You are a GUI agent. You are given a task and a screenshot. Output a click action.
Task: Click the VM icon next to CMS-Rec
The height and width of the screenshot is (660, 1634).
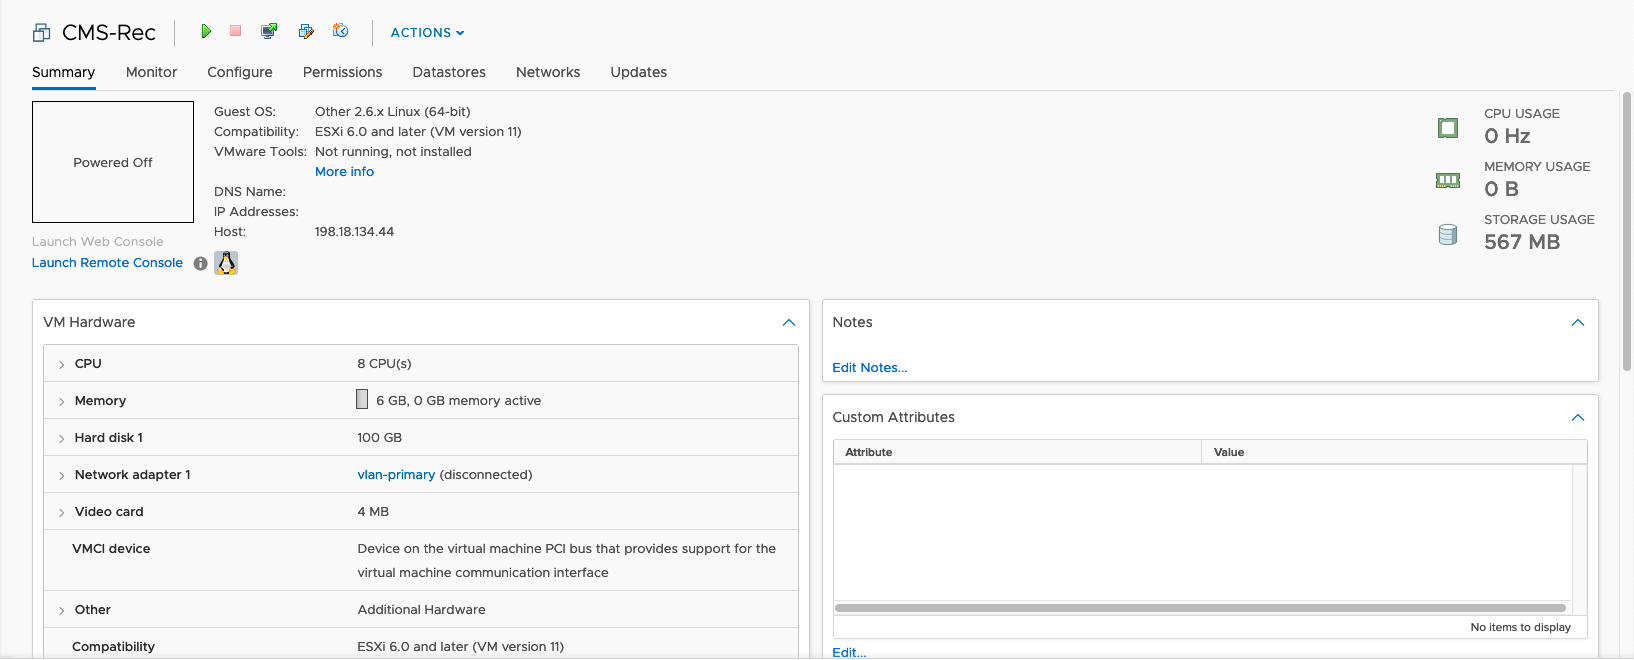(41, 33)
